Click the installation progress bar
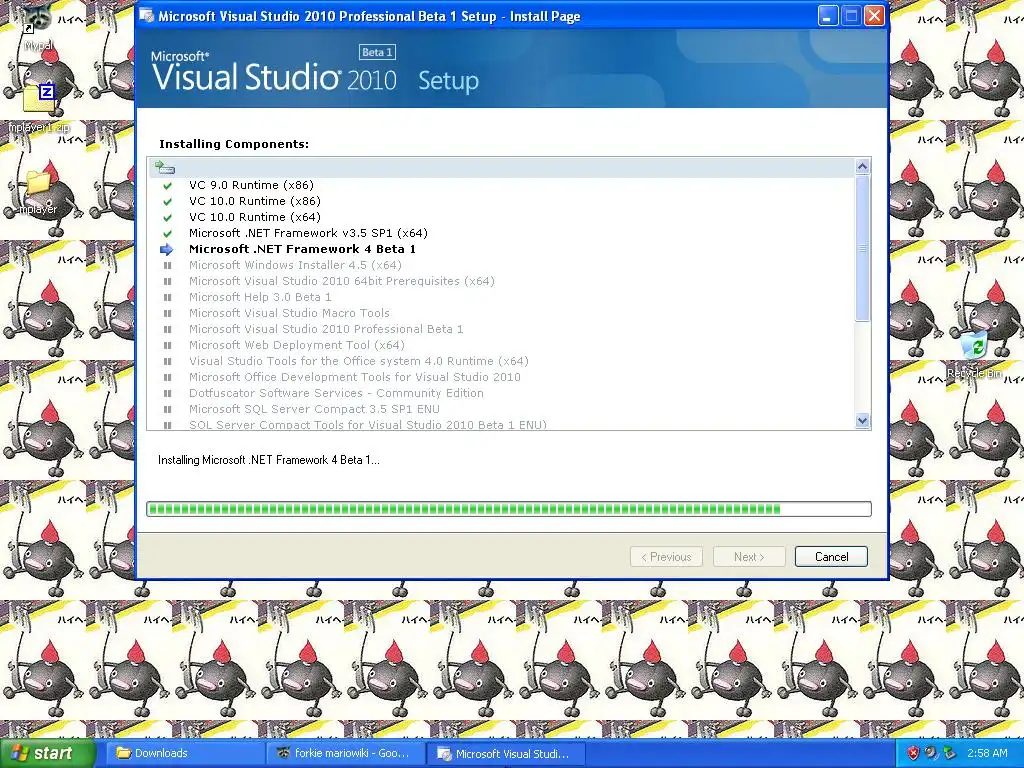1024x768 pixels. pyautogui.click(x=509, y=509)
